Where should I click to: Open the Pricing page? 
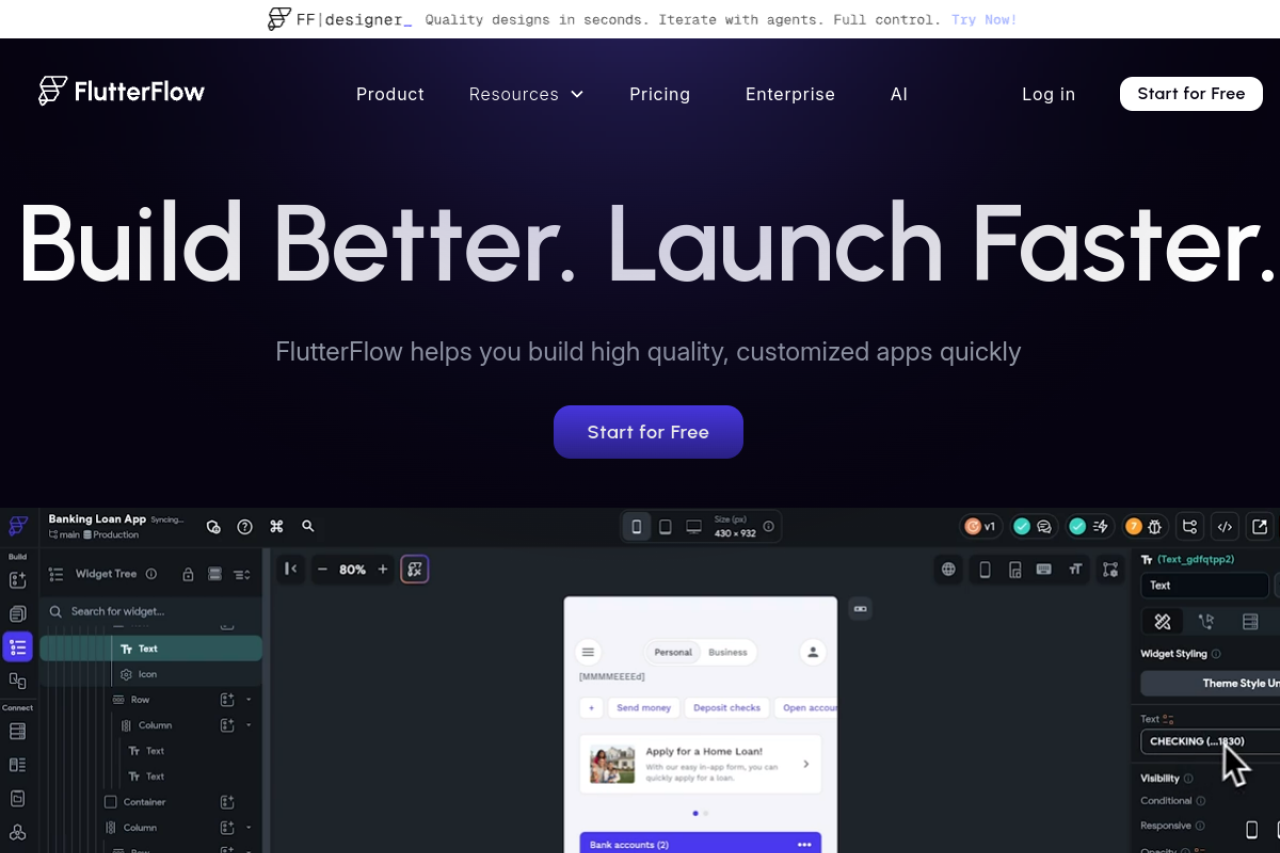660,94
